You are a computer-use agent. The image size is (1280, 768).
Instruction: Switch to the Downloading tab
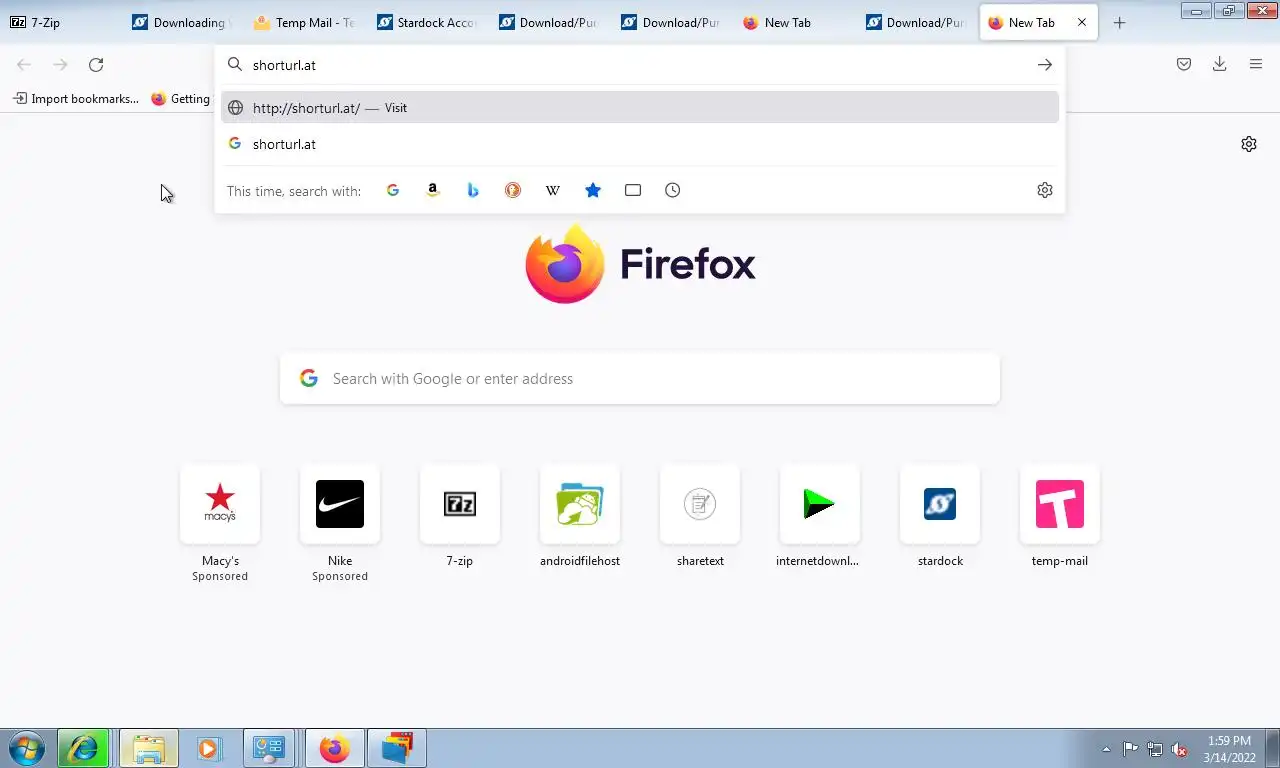pyautogui.click(x=183, y=23)
